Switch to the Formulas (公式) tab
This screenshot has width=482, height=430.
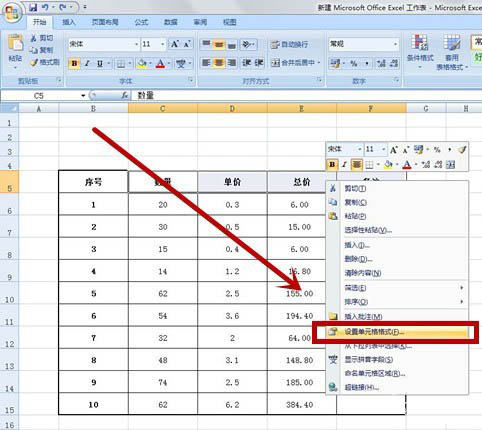pos(141,22)
